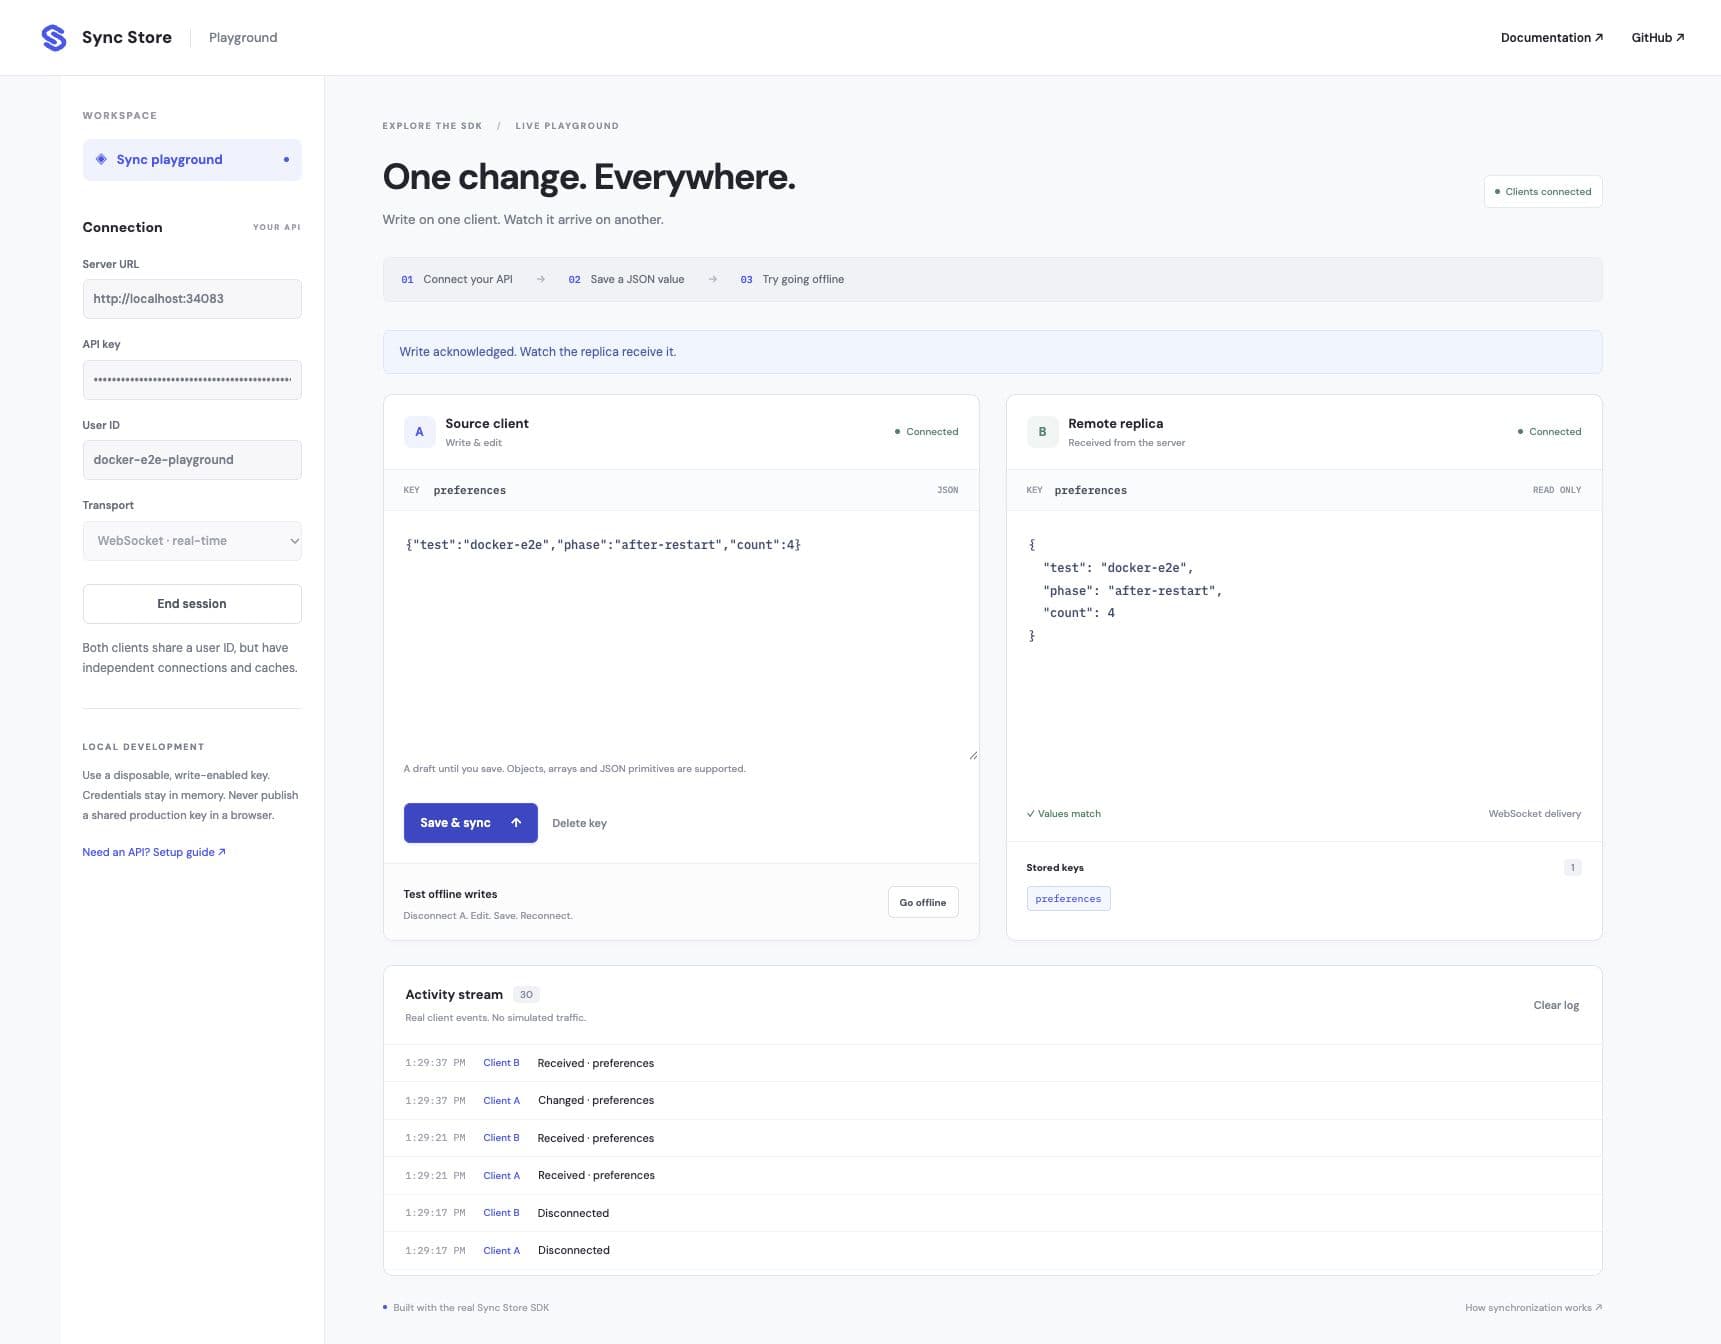Click the READ ONLY label in Remote replica

(x=1557, y=490)
